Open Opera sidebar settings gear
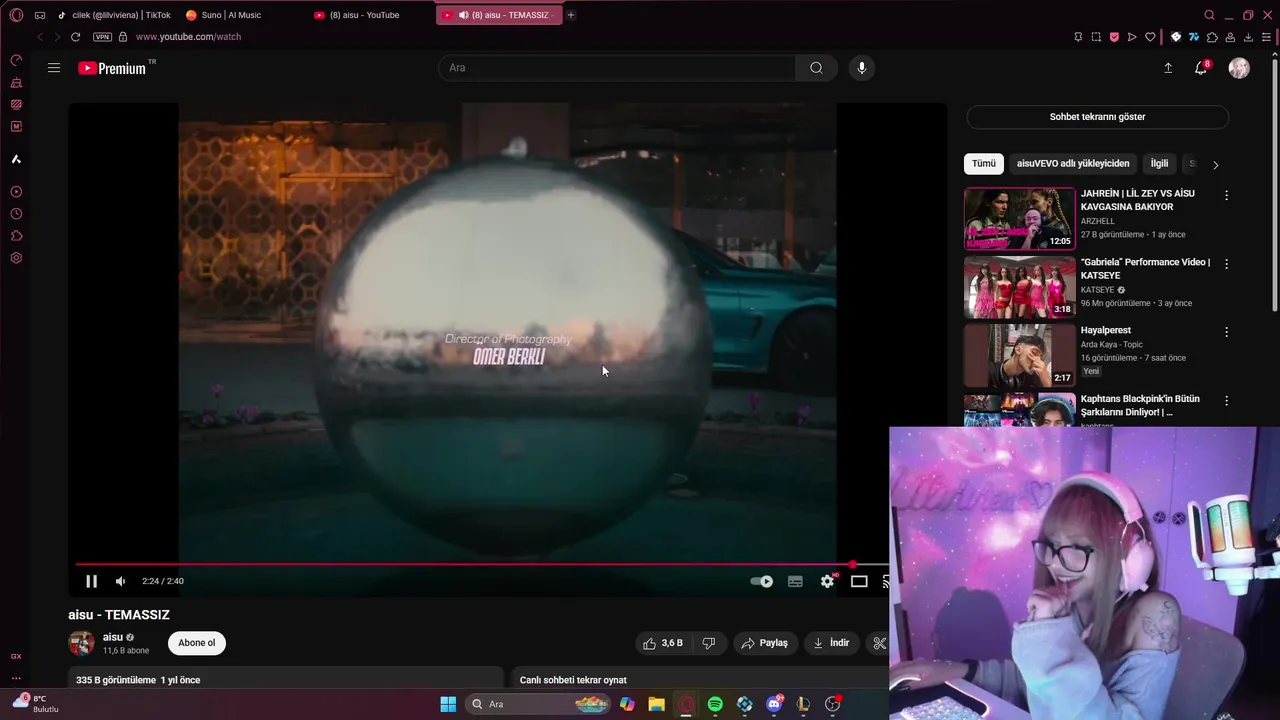 pyautogui.click(x=16, y=258)
